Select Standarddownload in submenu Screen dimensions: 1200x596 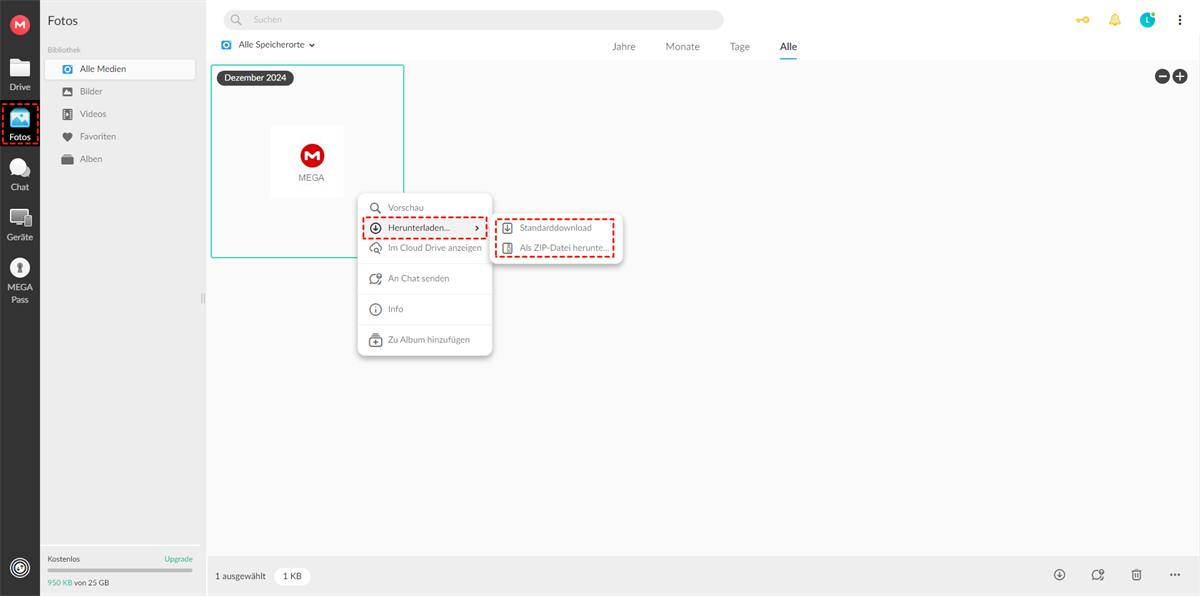click(x=556, y=228)
